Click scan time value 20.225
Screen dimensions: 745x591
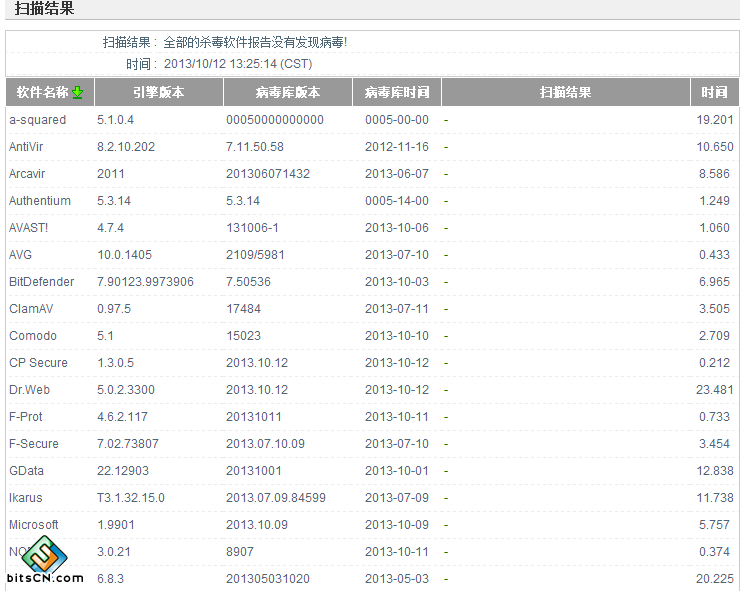715,579
